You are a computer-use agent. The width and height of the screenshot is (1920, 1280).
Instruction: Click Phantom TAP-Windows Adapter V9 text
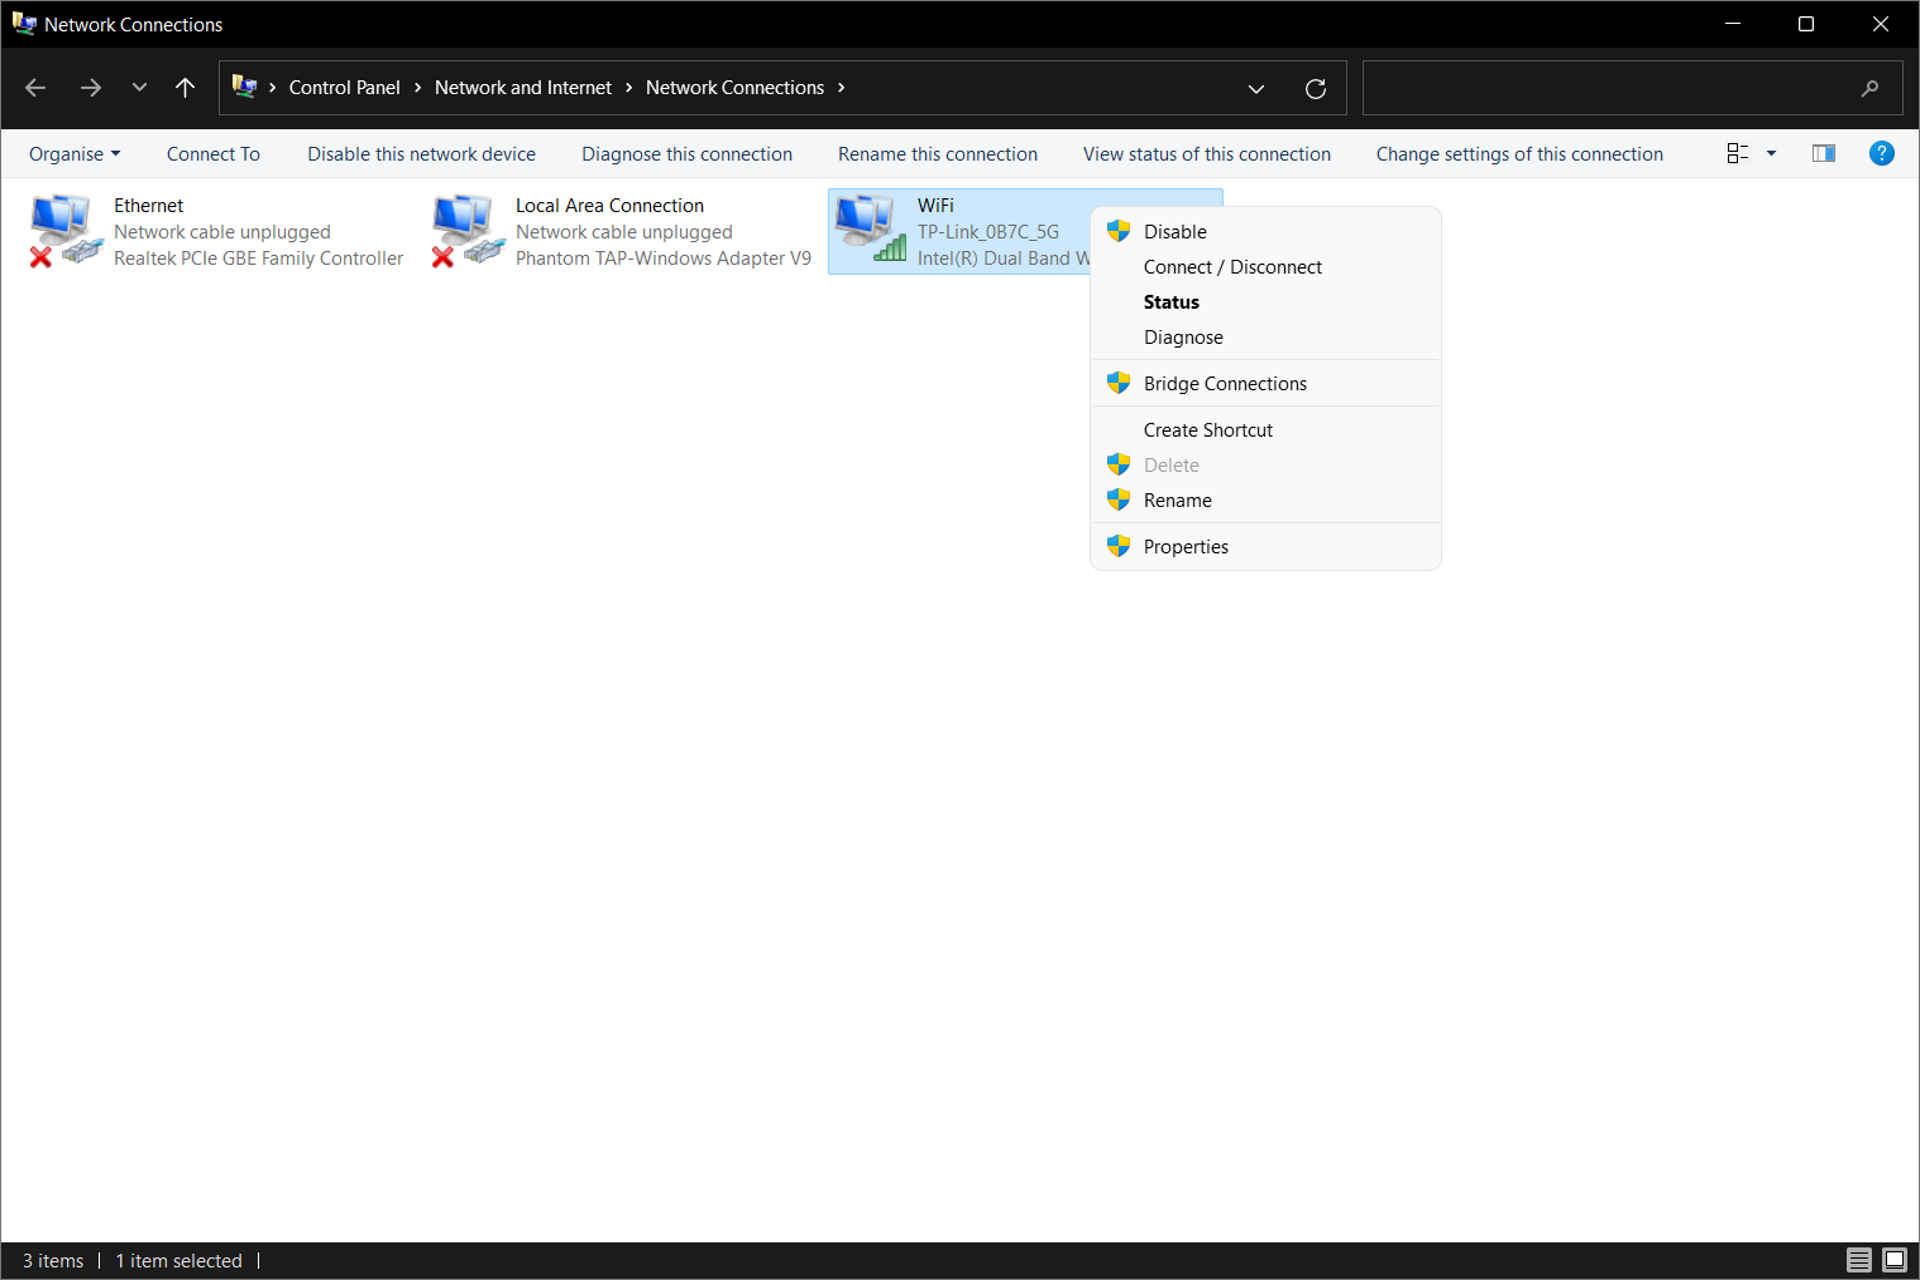click(x=663, y=258)
